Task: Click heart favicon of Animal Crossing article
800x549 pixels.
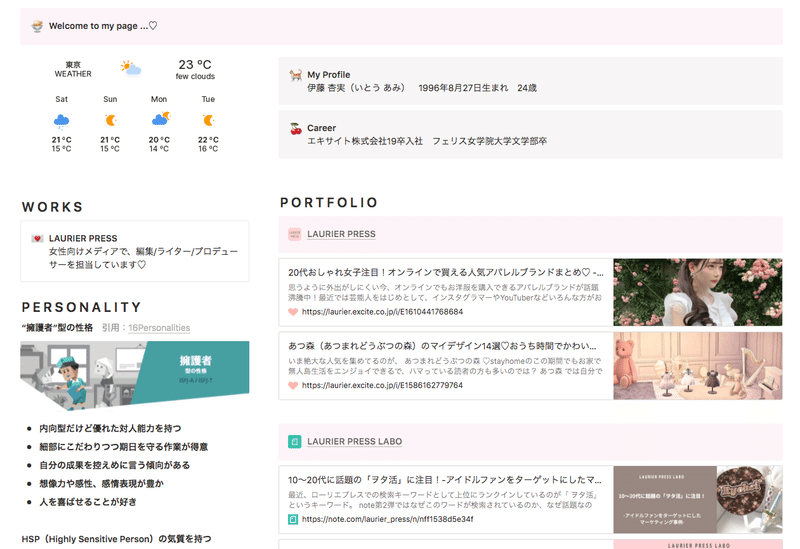Action: pyautogui.click(x=293, y=385)
